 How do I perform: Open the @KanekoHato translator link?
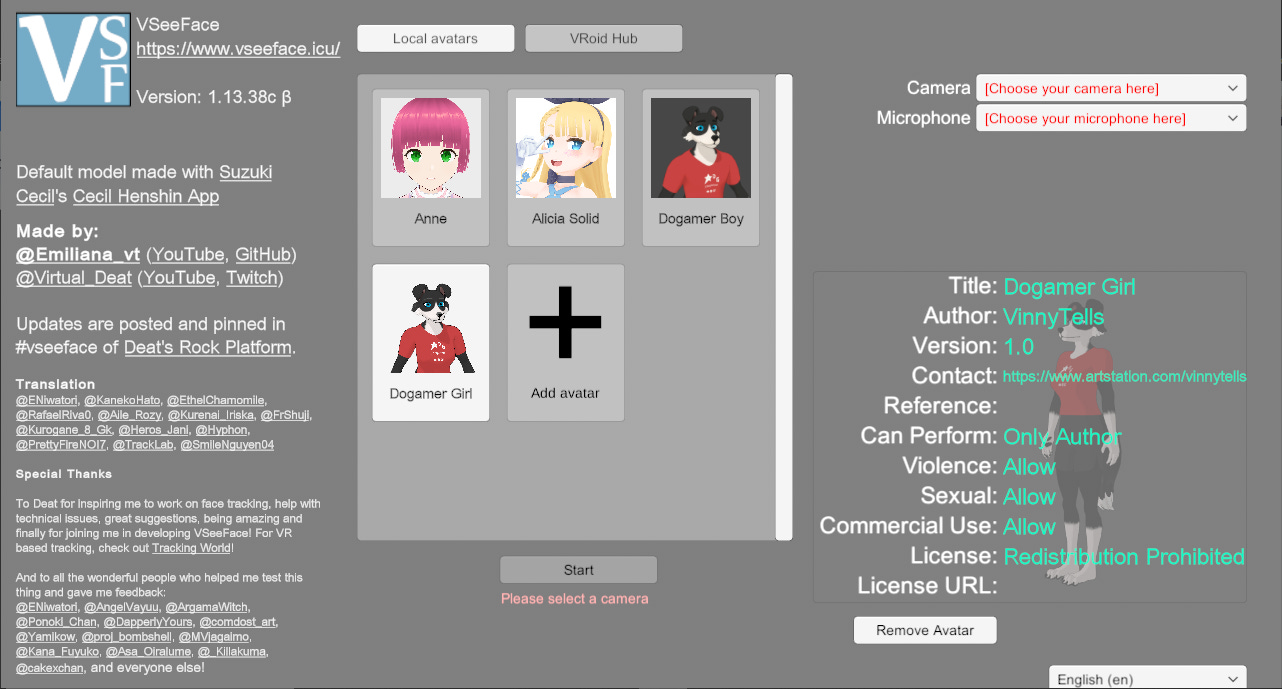[x=122, y=400]
